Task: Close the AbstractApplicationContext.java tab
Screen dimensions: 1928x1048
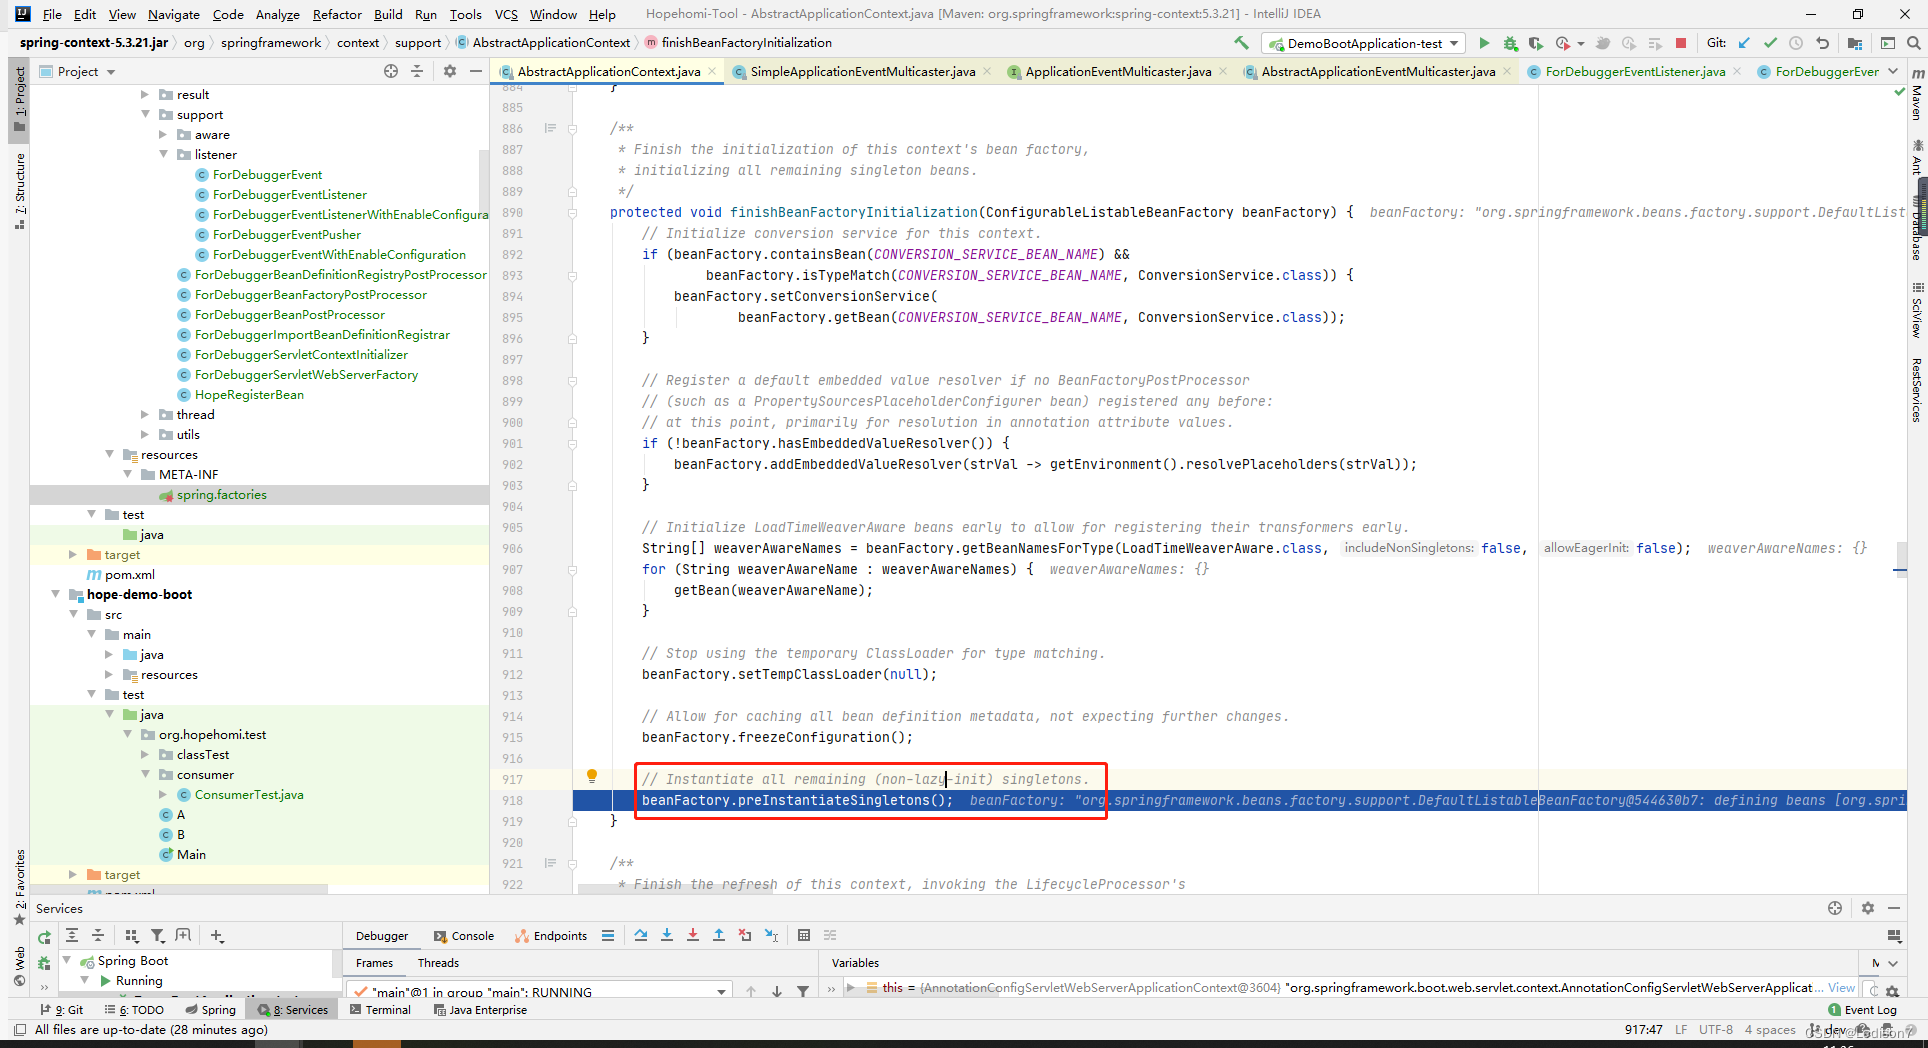Action: (x=712, y=71)
